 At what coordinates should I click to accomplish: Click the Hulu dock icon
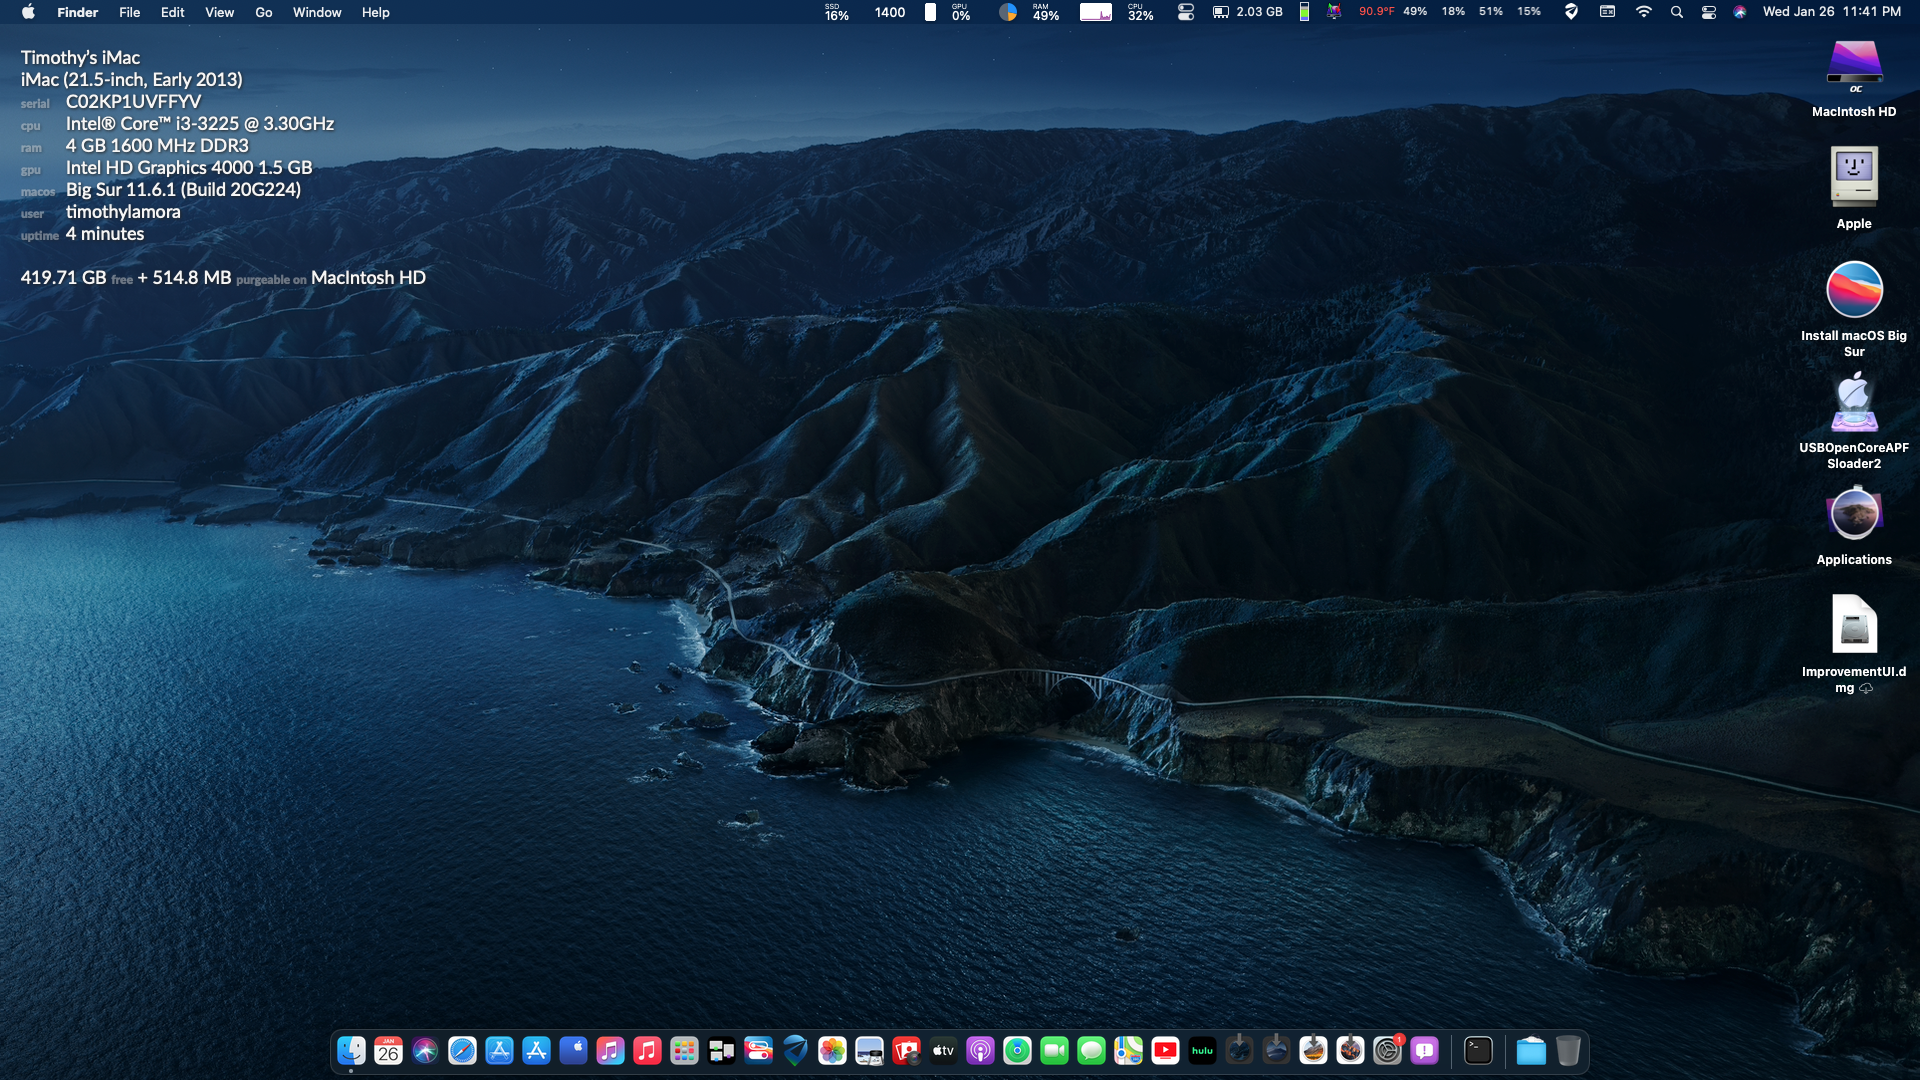pos(1202,1050)
